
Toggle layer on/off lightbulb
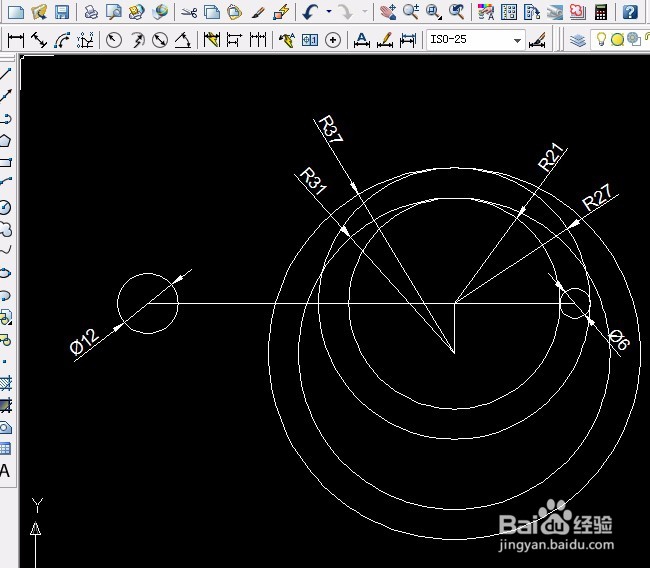pyautogui.click(x=601, y=39)
